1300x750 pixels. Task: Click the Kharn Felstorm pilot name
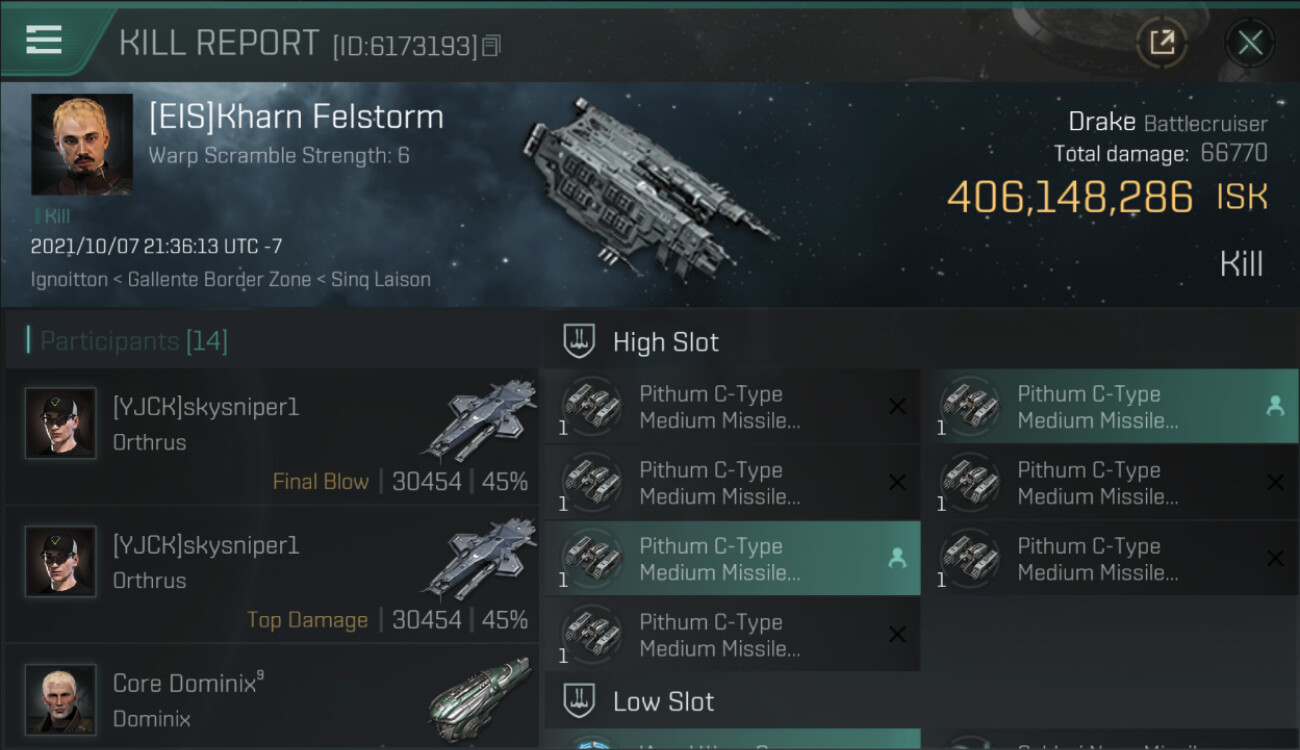[296, 117]
